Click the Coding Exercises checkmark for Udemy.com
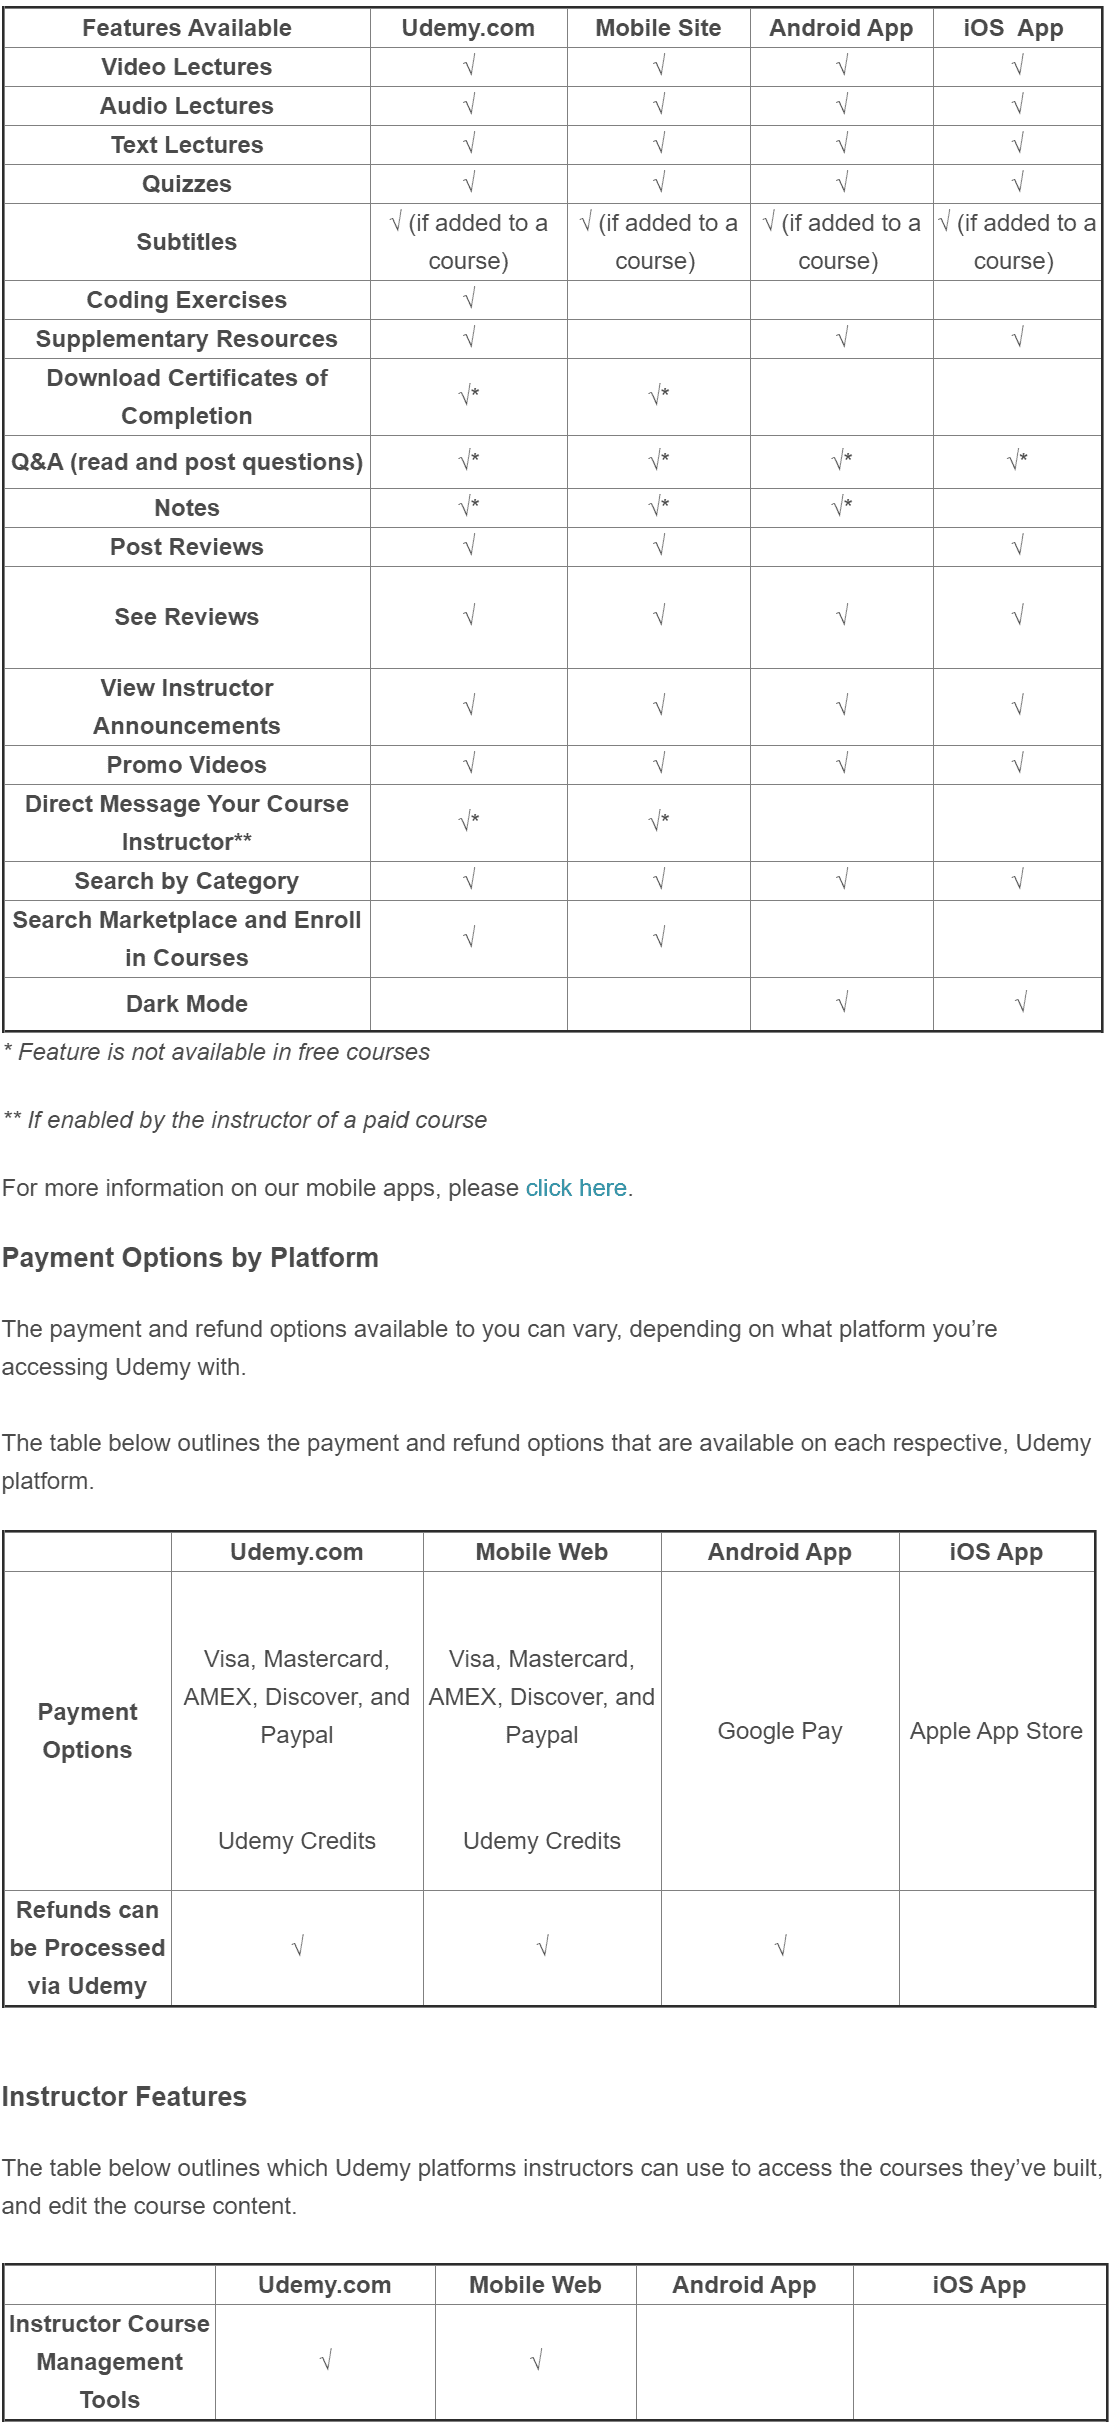The image size is (1113, 2426). click(469, 299)
